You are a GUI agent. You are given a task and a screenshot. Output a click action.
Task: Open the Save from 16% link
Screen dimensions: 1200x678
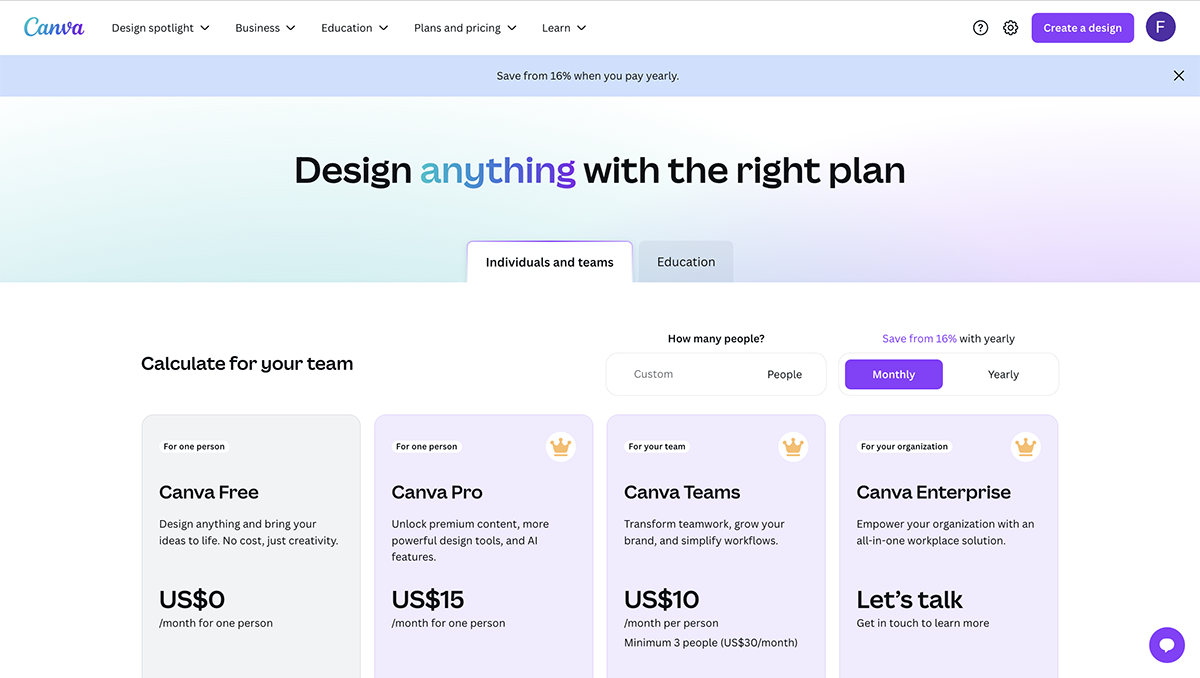[919, 338]
